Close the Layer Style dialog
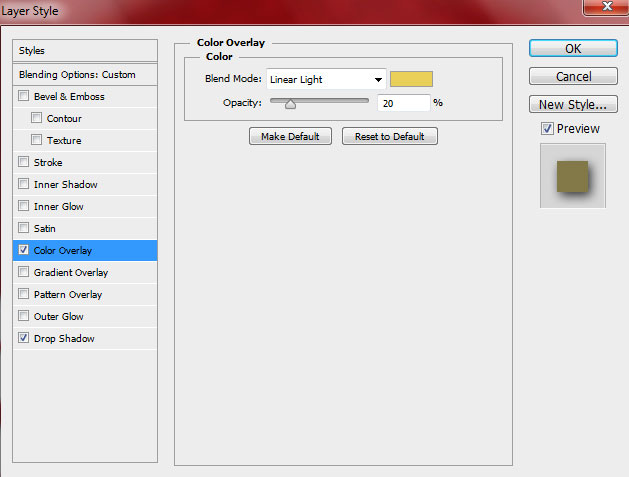The height and width of the screenshot is (477, 629). click(607, 6)
